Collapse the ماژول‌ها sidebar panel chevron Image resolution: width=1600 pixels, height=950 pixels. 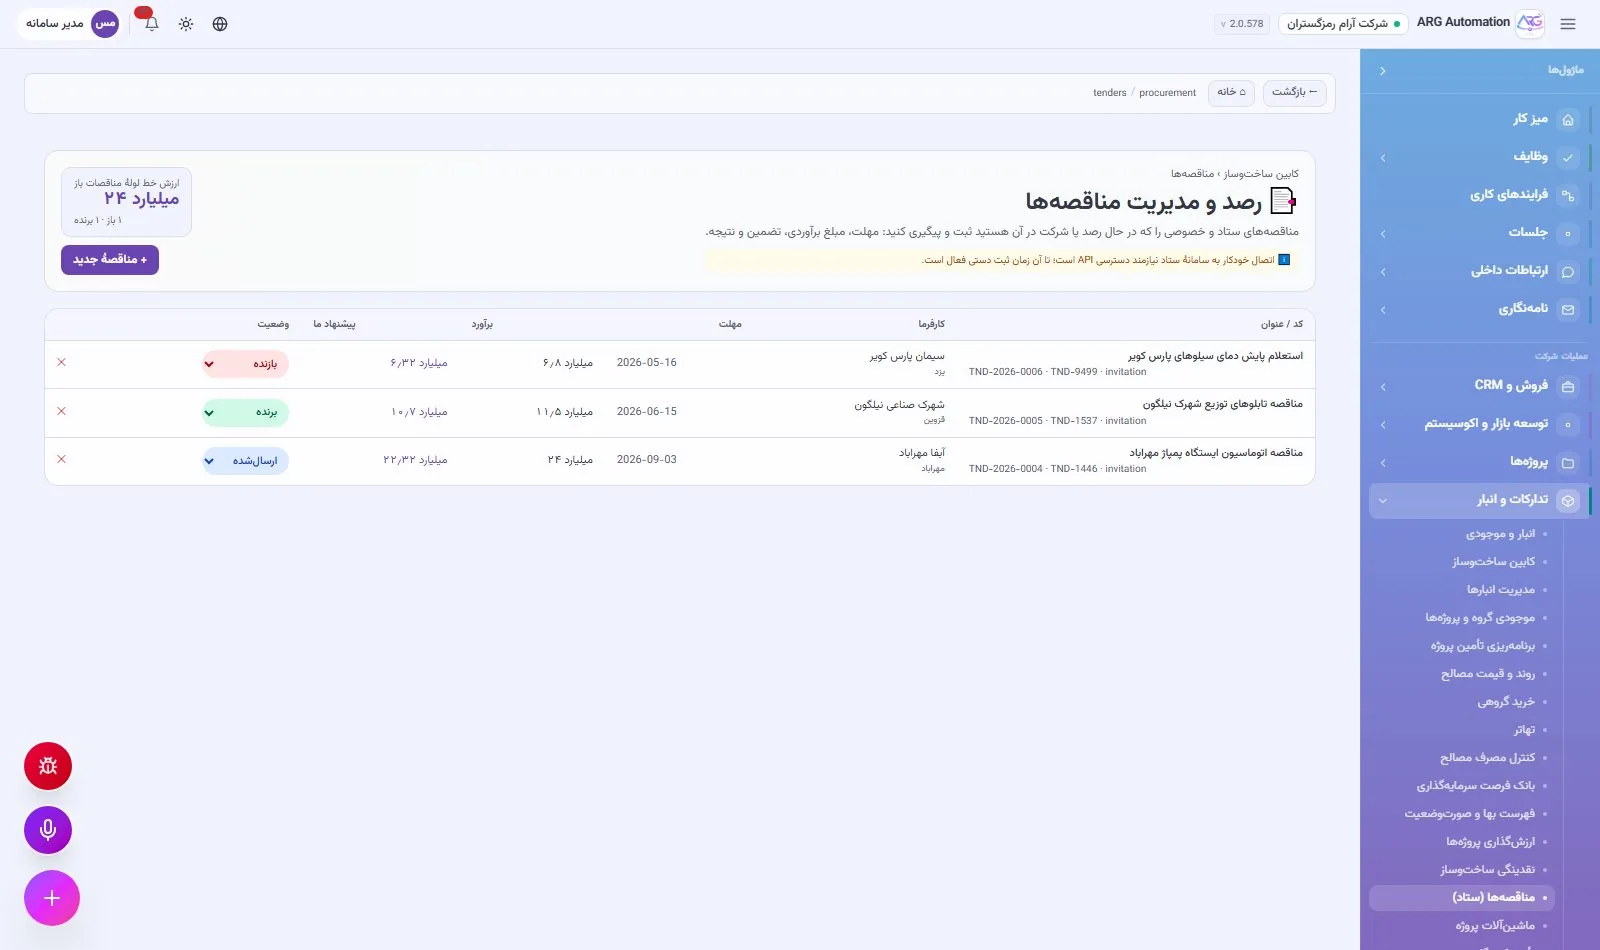[1382, 71]
